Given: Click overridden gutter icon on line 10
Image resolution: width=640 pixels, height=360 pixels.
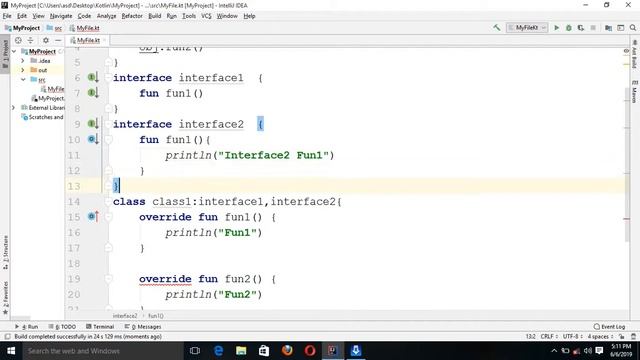Looking at the screenshot, I should 93,139.
